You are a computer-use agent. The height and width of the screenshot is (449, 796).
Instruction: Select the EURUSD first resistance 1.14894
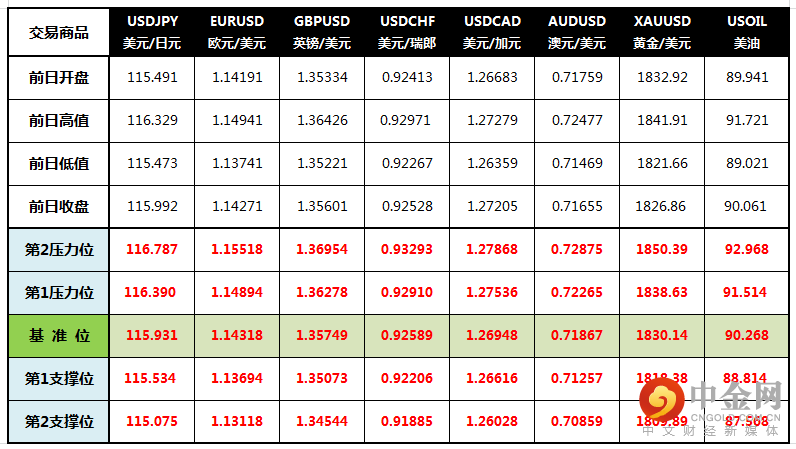[x=238, y=293]
